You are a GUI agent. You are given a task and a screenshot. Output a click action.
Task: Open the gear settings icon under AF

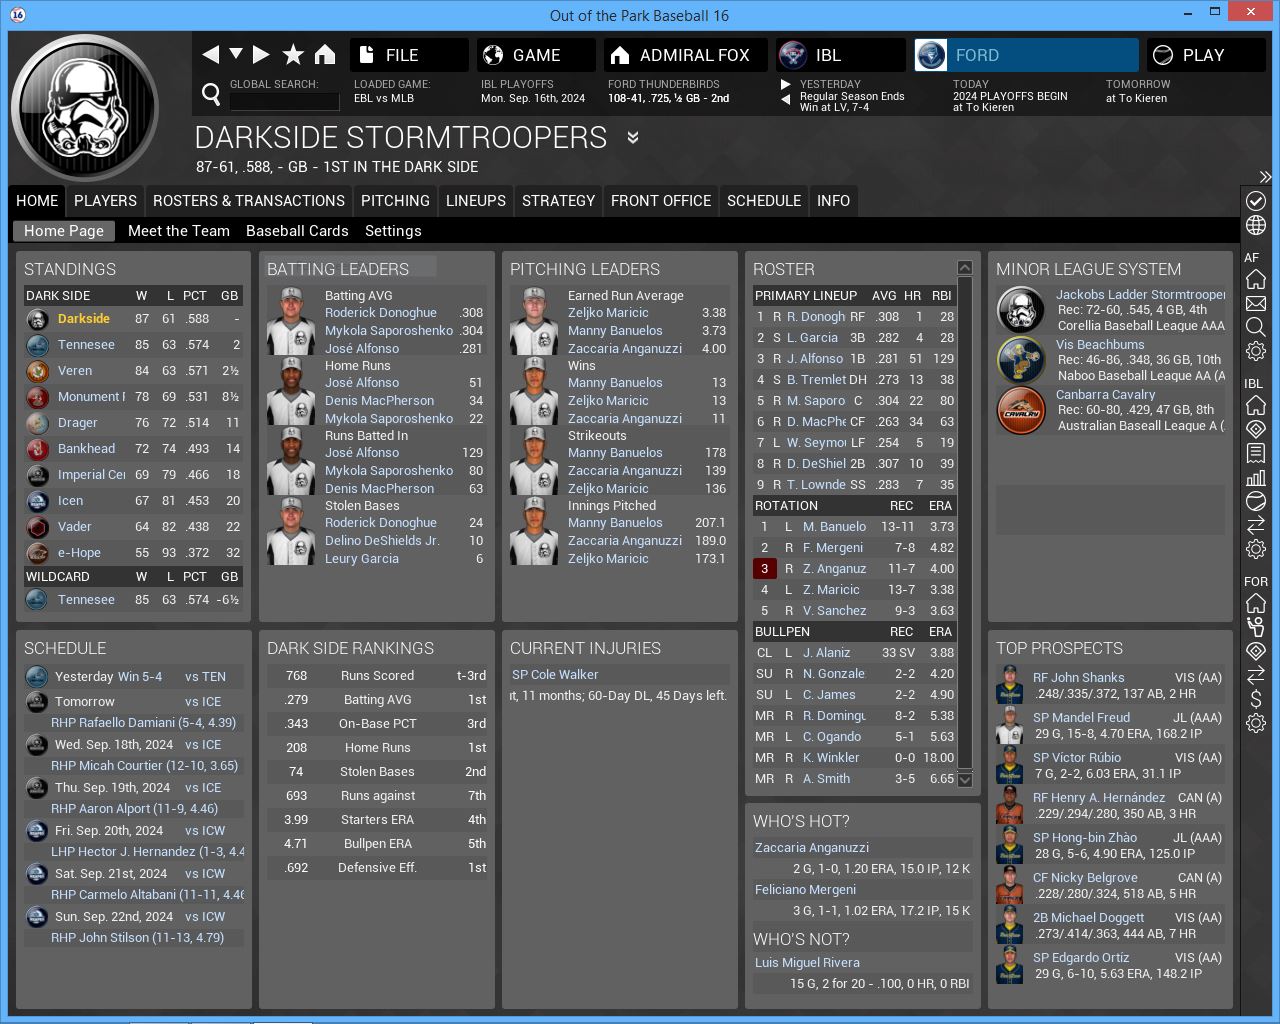point(1256,351)
